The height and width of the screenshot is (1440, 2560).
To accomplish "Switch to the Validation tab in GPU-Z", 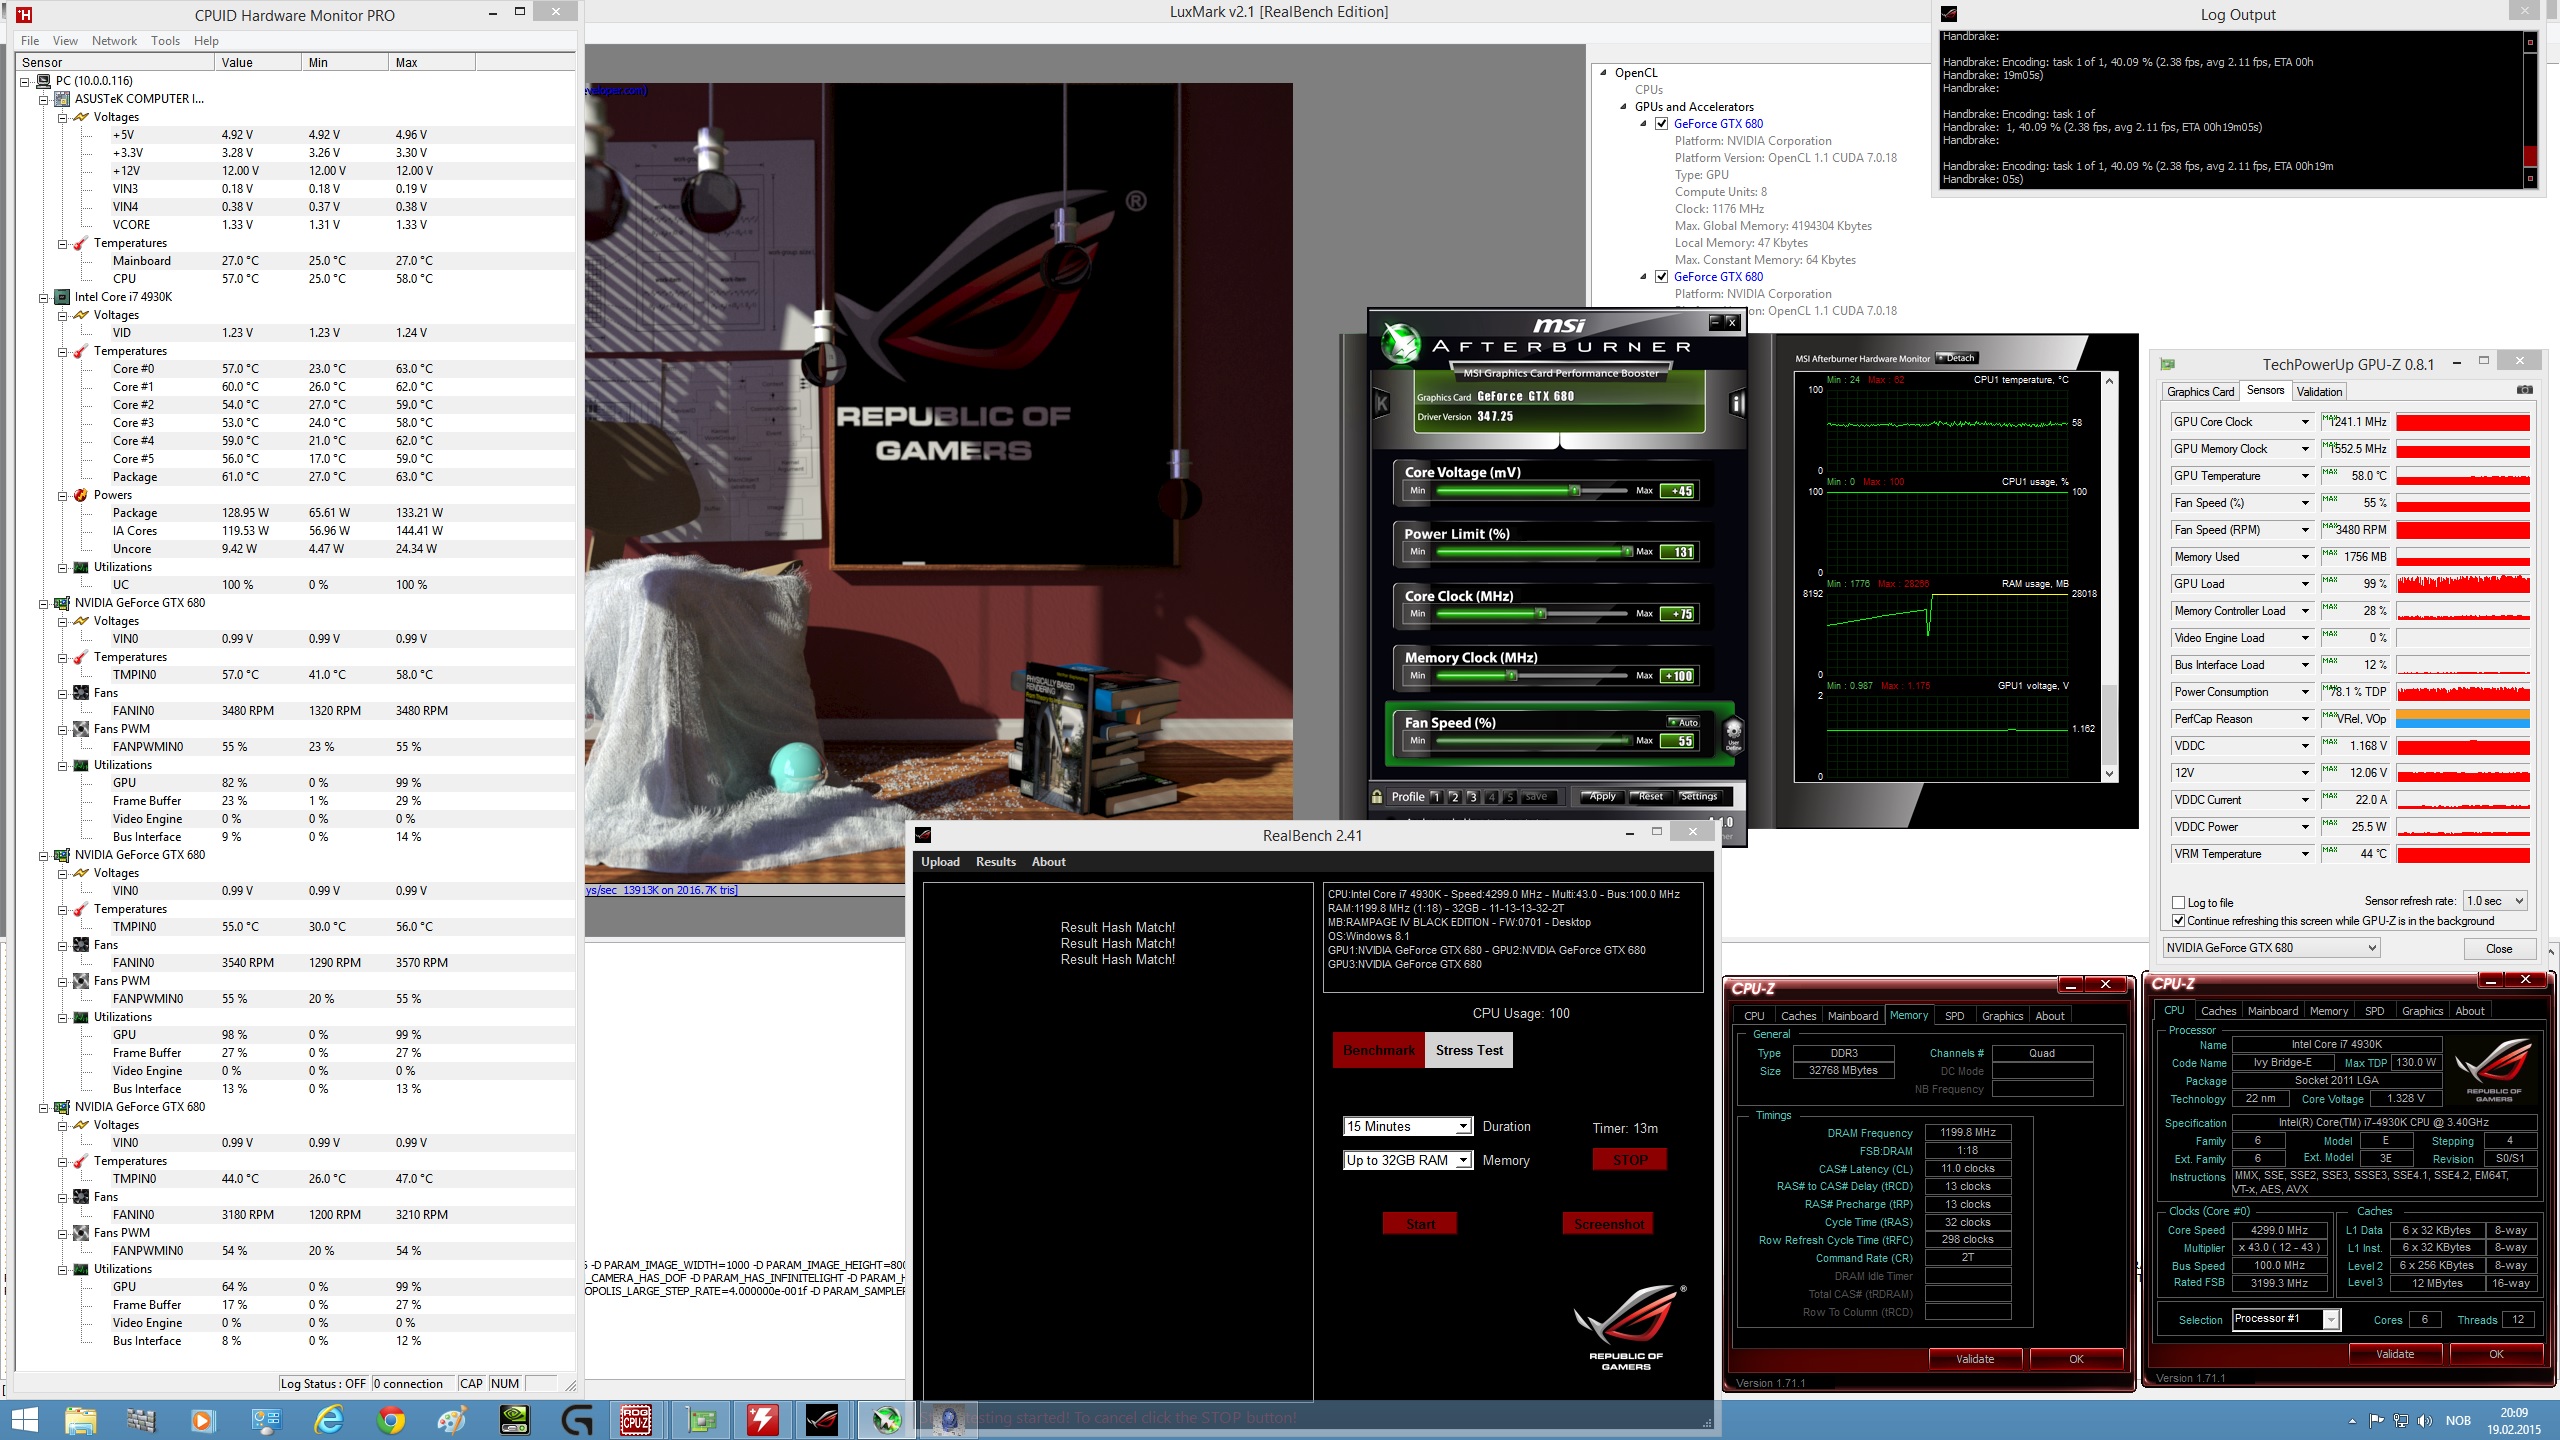I will click(2319, 392).
